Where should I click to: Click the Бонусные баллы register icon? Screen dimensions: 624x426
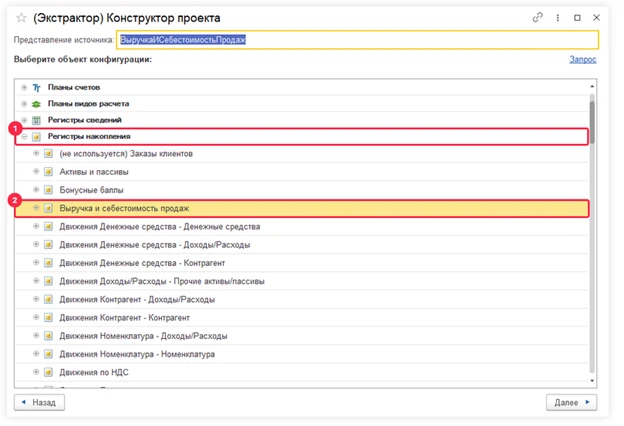coord(48,189)
